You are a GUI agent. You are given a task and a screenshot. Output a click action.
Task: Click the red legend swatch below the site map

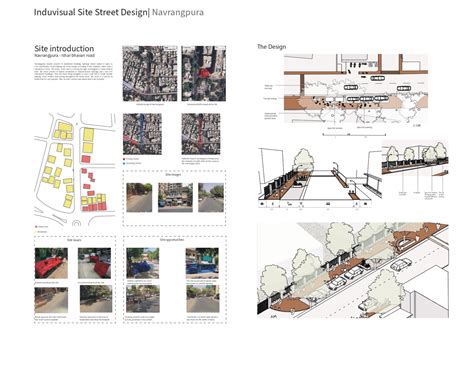coord(36,226)
